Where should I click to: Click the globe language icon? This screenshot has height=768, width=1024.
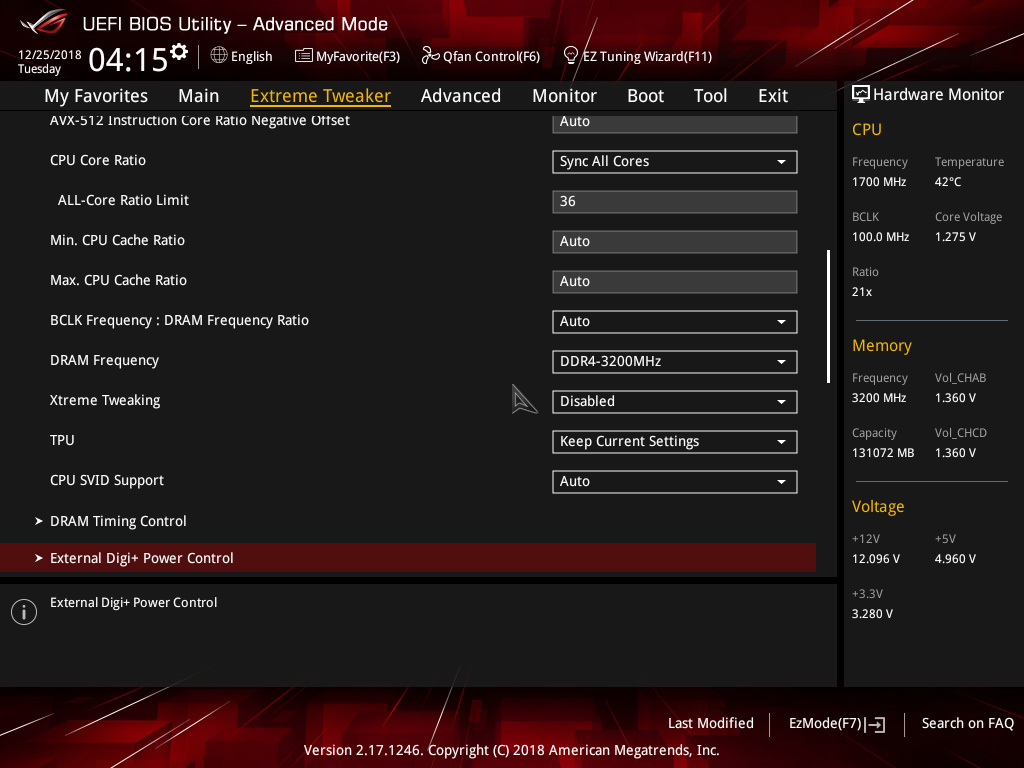pos(219,56)
